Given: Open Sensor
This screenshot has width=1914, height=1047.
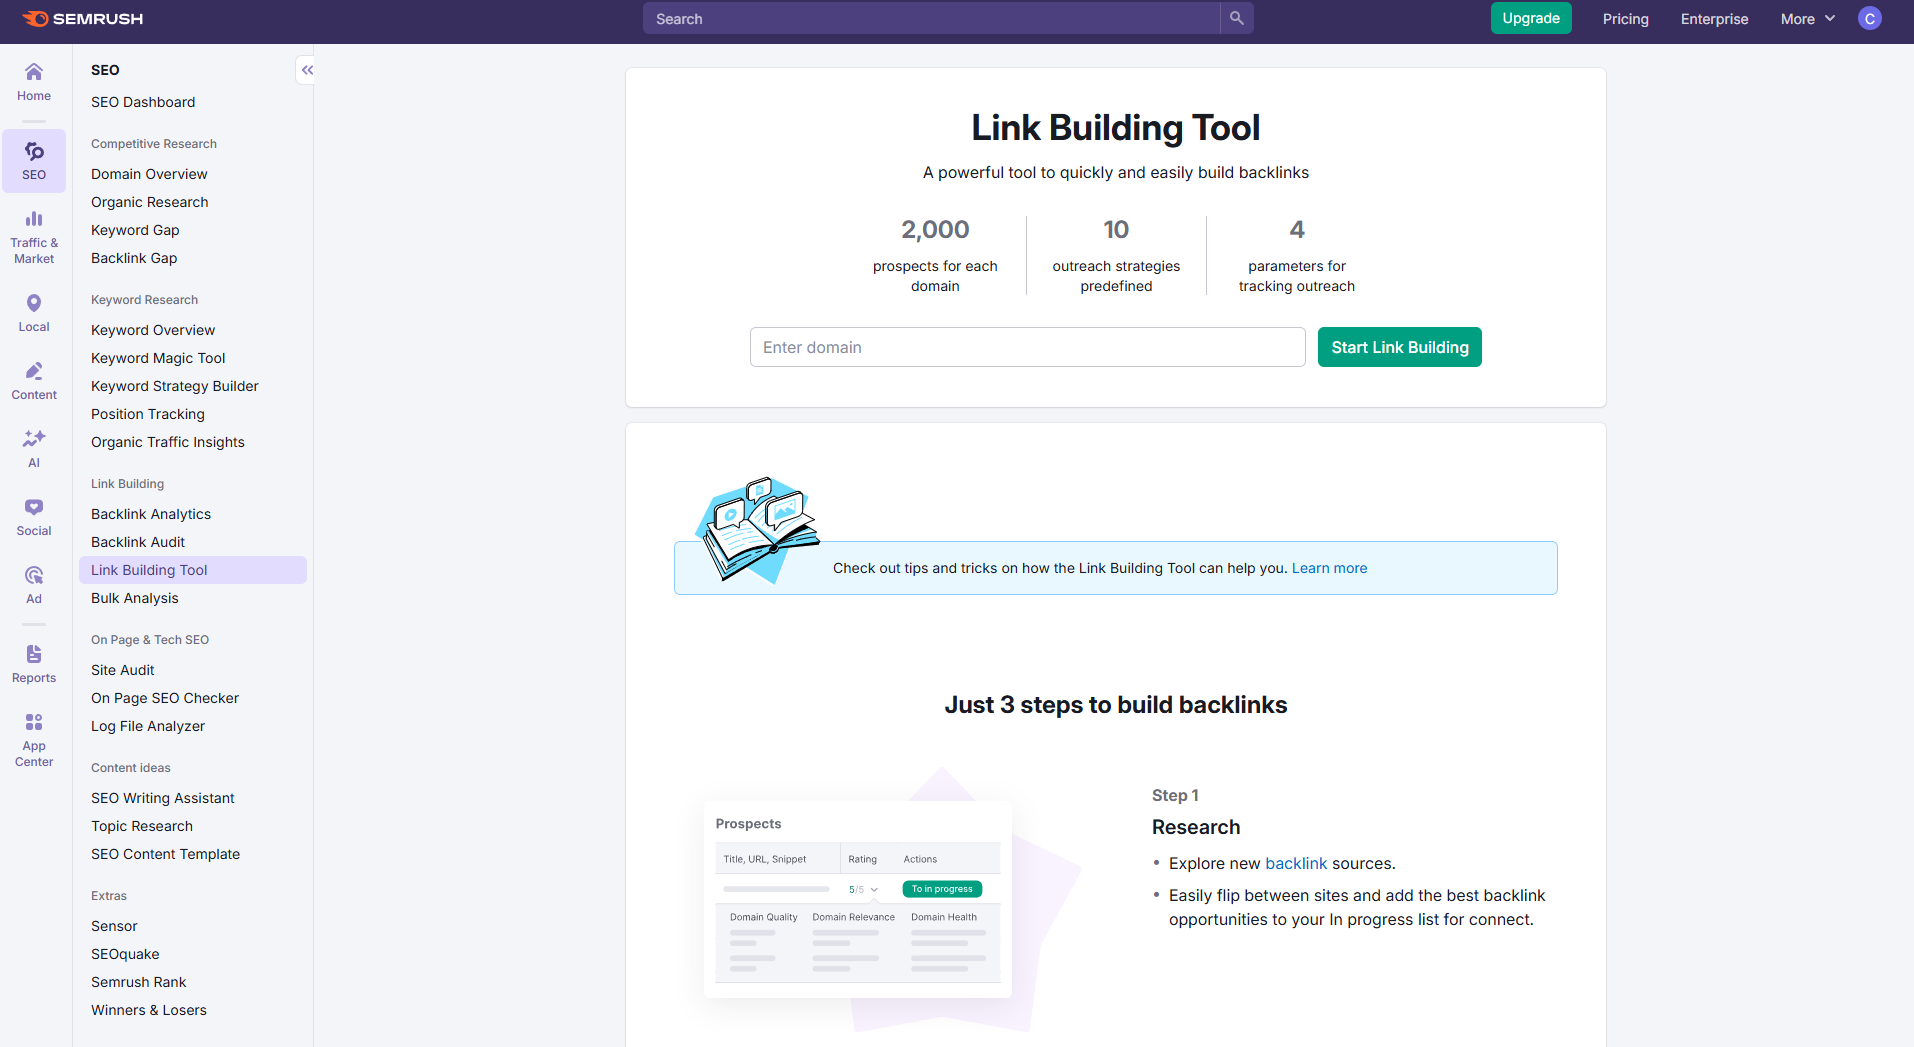Looking at the screenshot, I should tap(114, 926).
